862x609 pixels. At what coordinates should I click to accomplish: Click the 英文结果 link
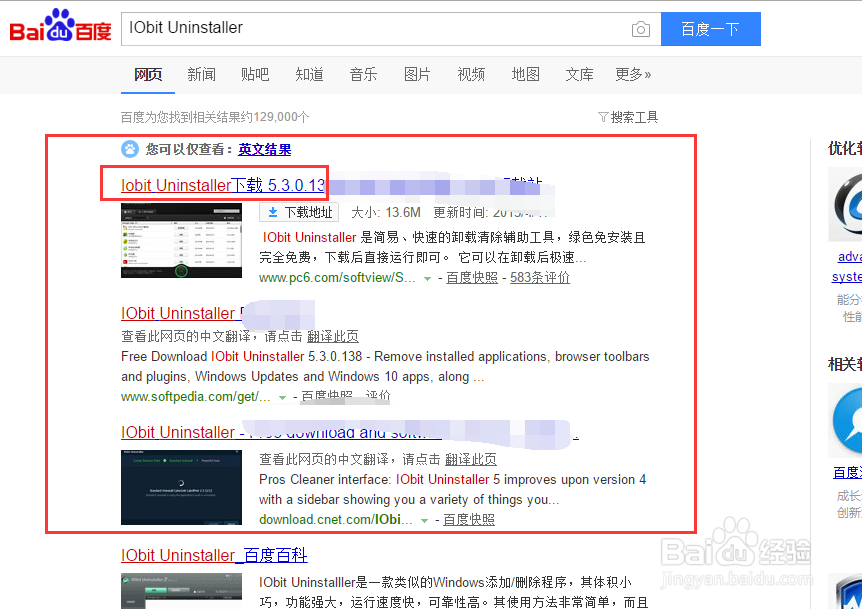[x=264, y=150]
